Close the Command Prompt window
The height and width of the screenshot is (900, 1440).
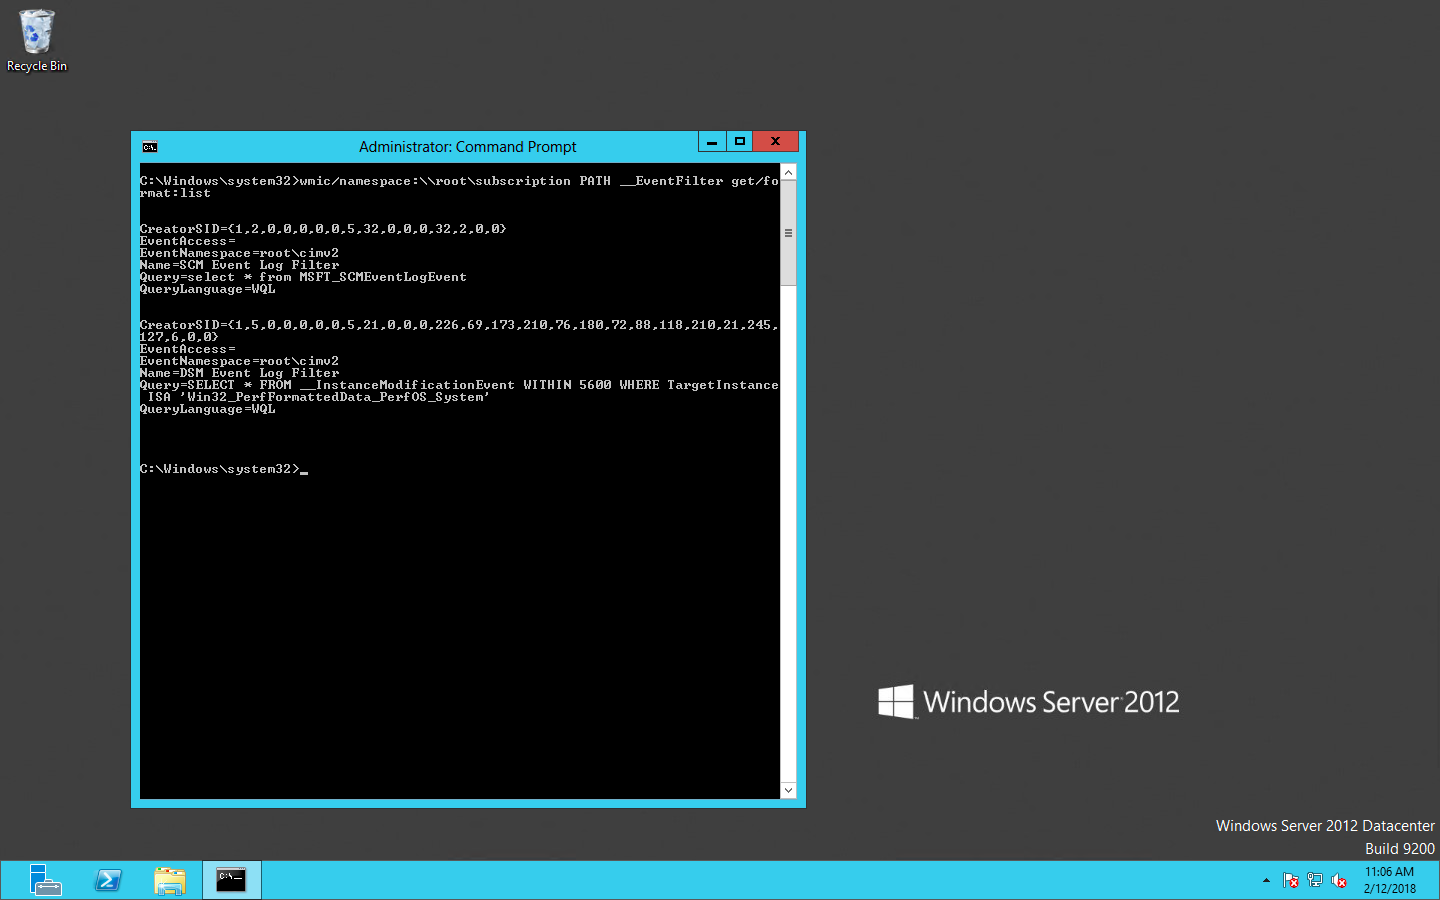click(x=775, y=142)
